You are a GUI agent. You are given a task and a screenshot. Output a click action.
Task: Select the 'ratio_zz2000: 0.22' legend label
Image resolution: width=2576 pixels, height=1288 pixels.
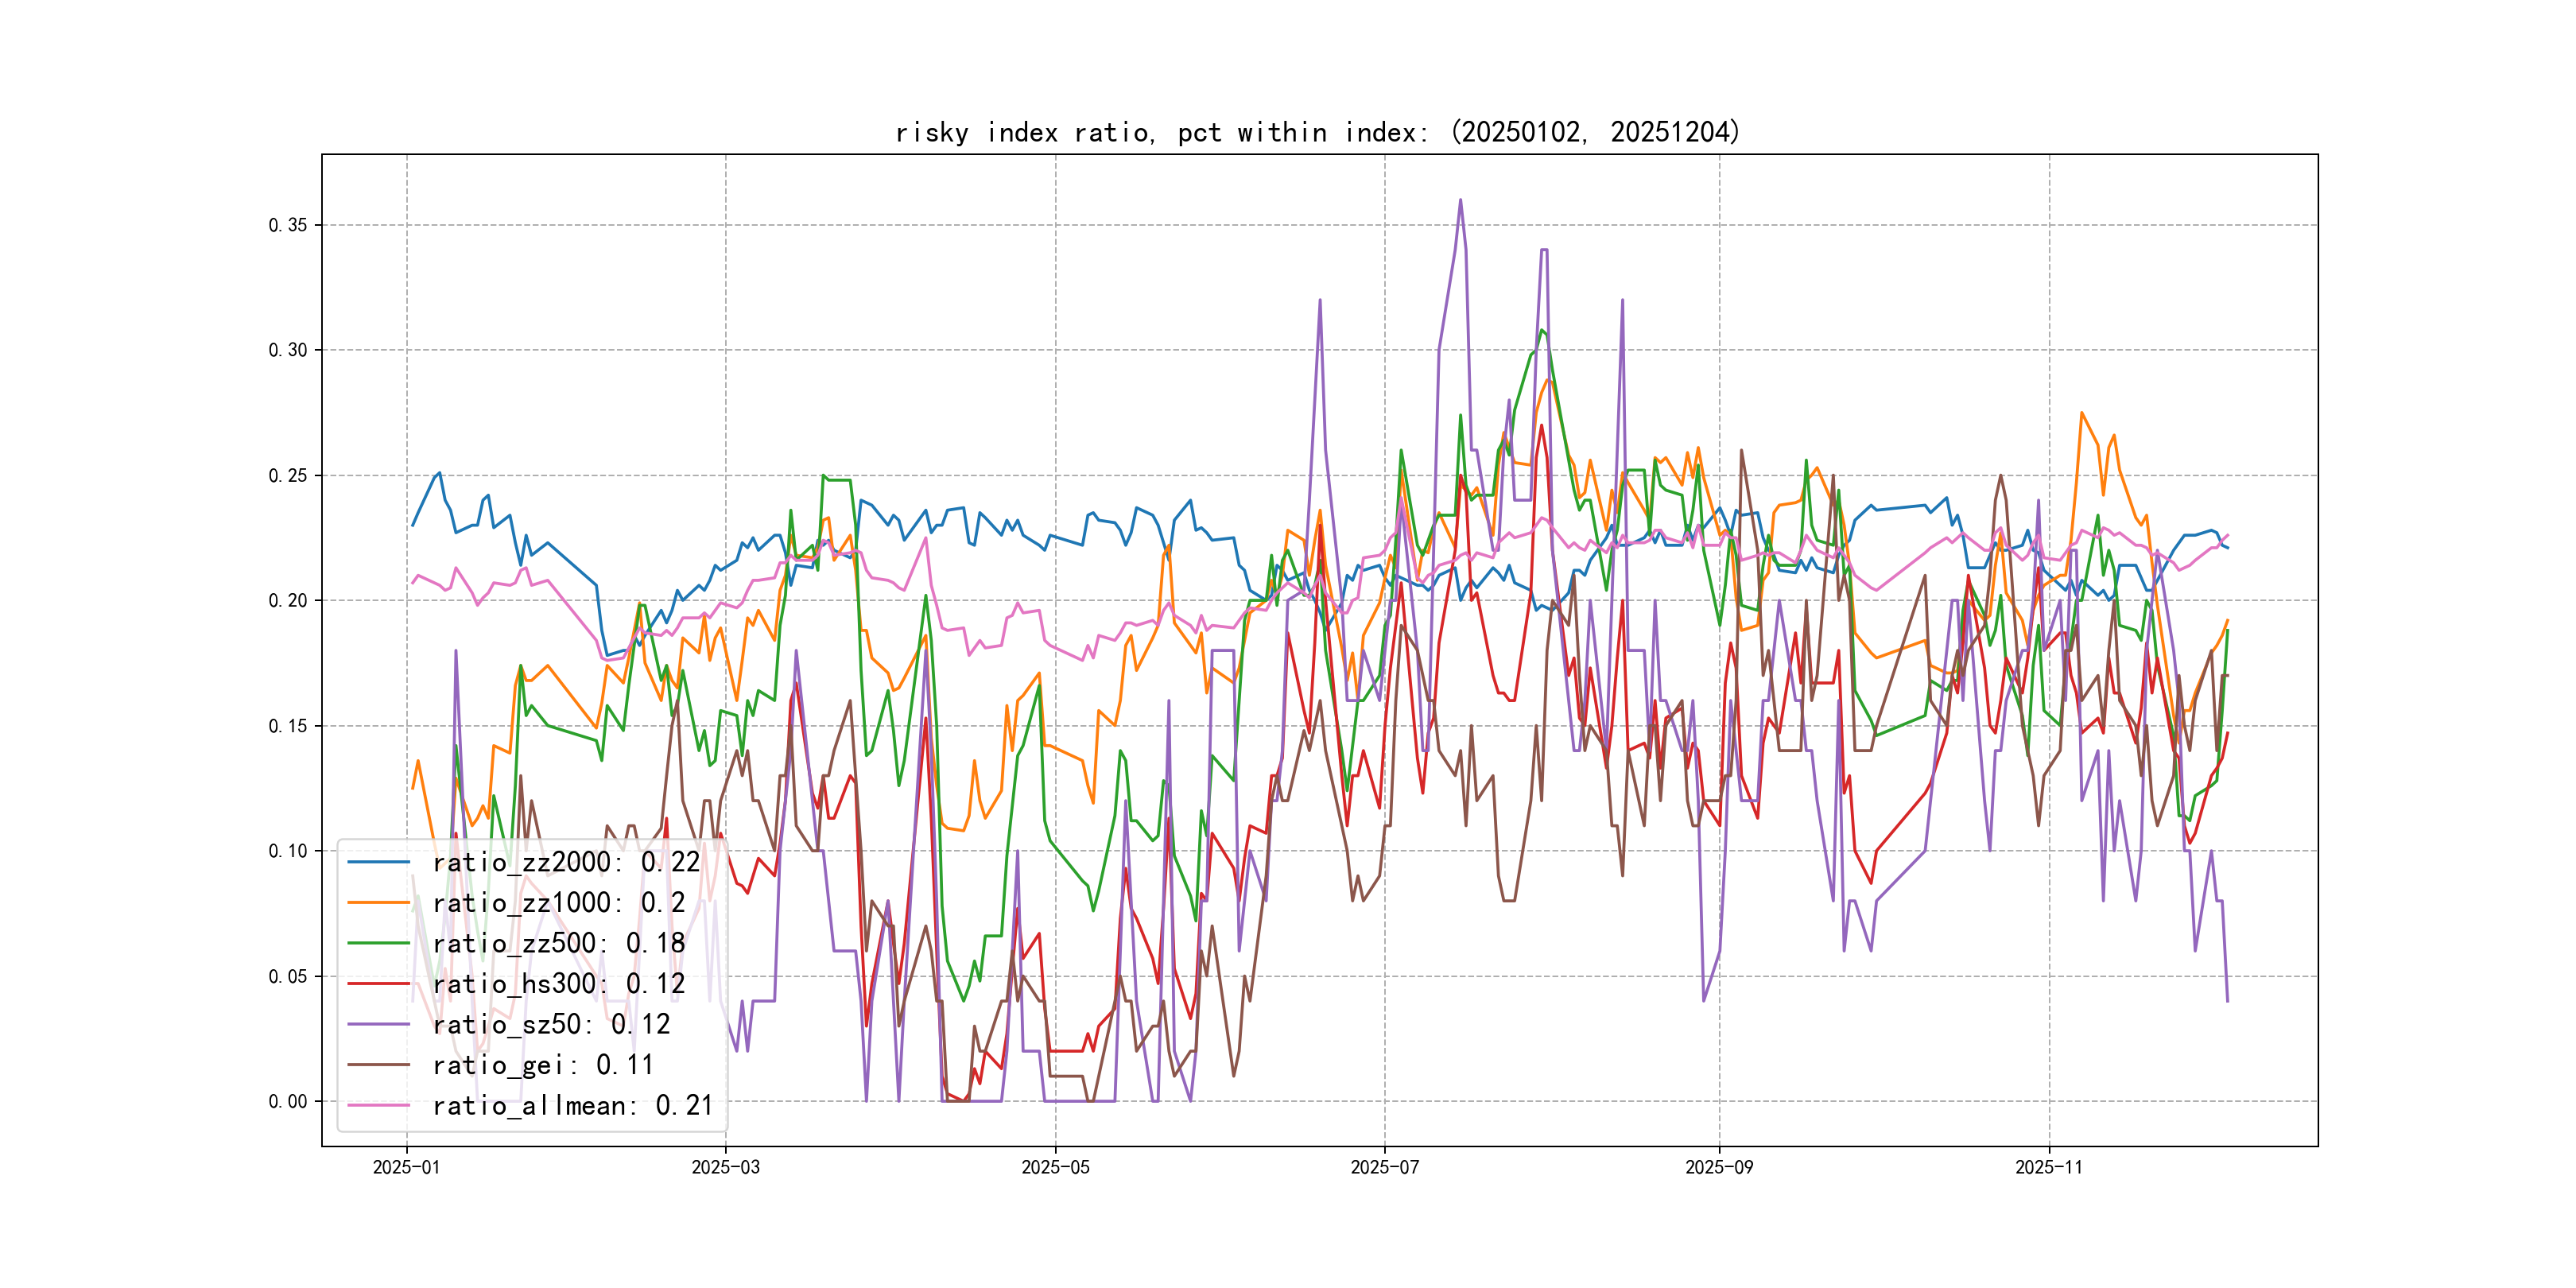[566, 862]
